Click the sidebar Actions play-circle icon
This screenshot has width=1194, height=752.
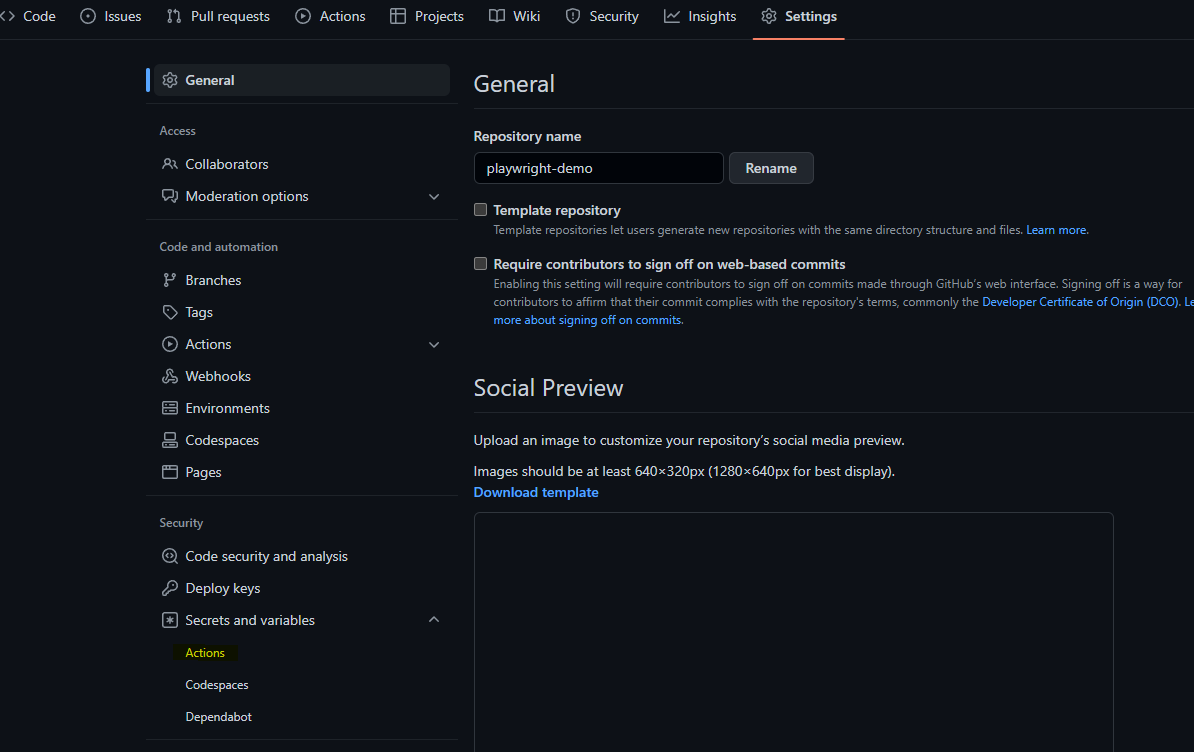tap(170, 344)
